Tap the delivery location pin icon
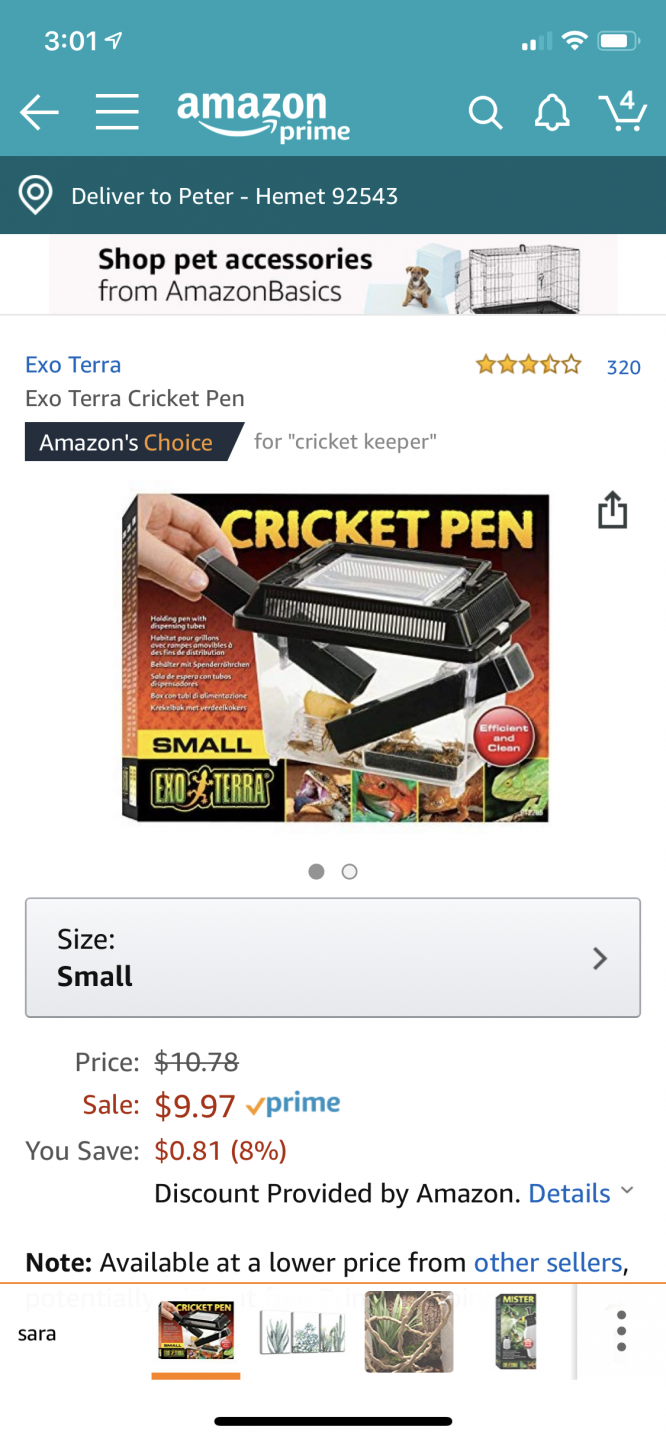The image size is (666, 1440). (36, 196)
